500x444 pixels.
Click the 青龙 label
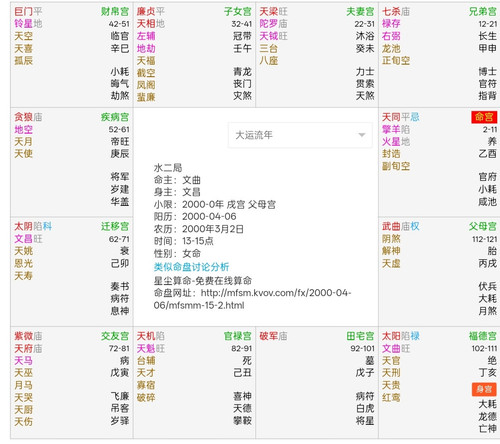pos(242,72)
